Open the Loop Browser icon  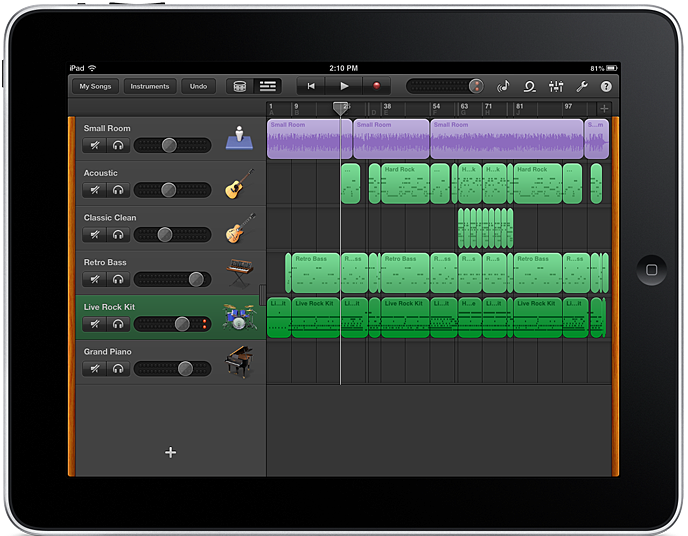[x=530, y=86]
